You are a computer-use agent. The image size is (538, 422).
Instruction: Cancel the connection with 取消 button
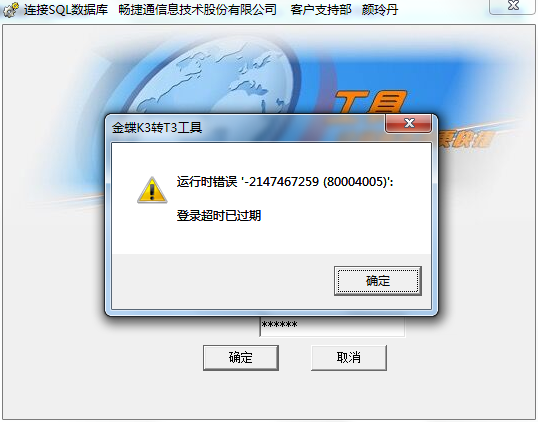click(349, 358)
